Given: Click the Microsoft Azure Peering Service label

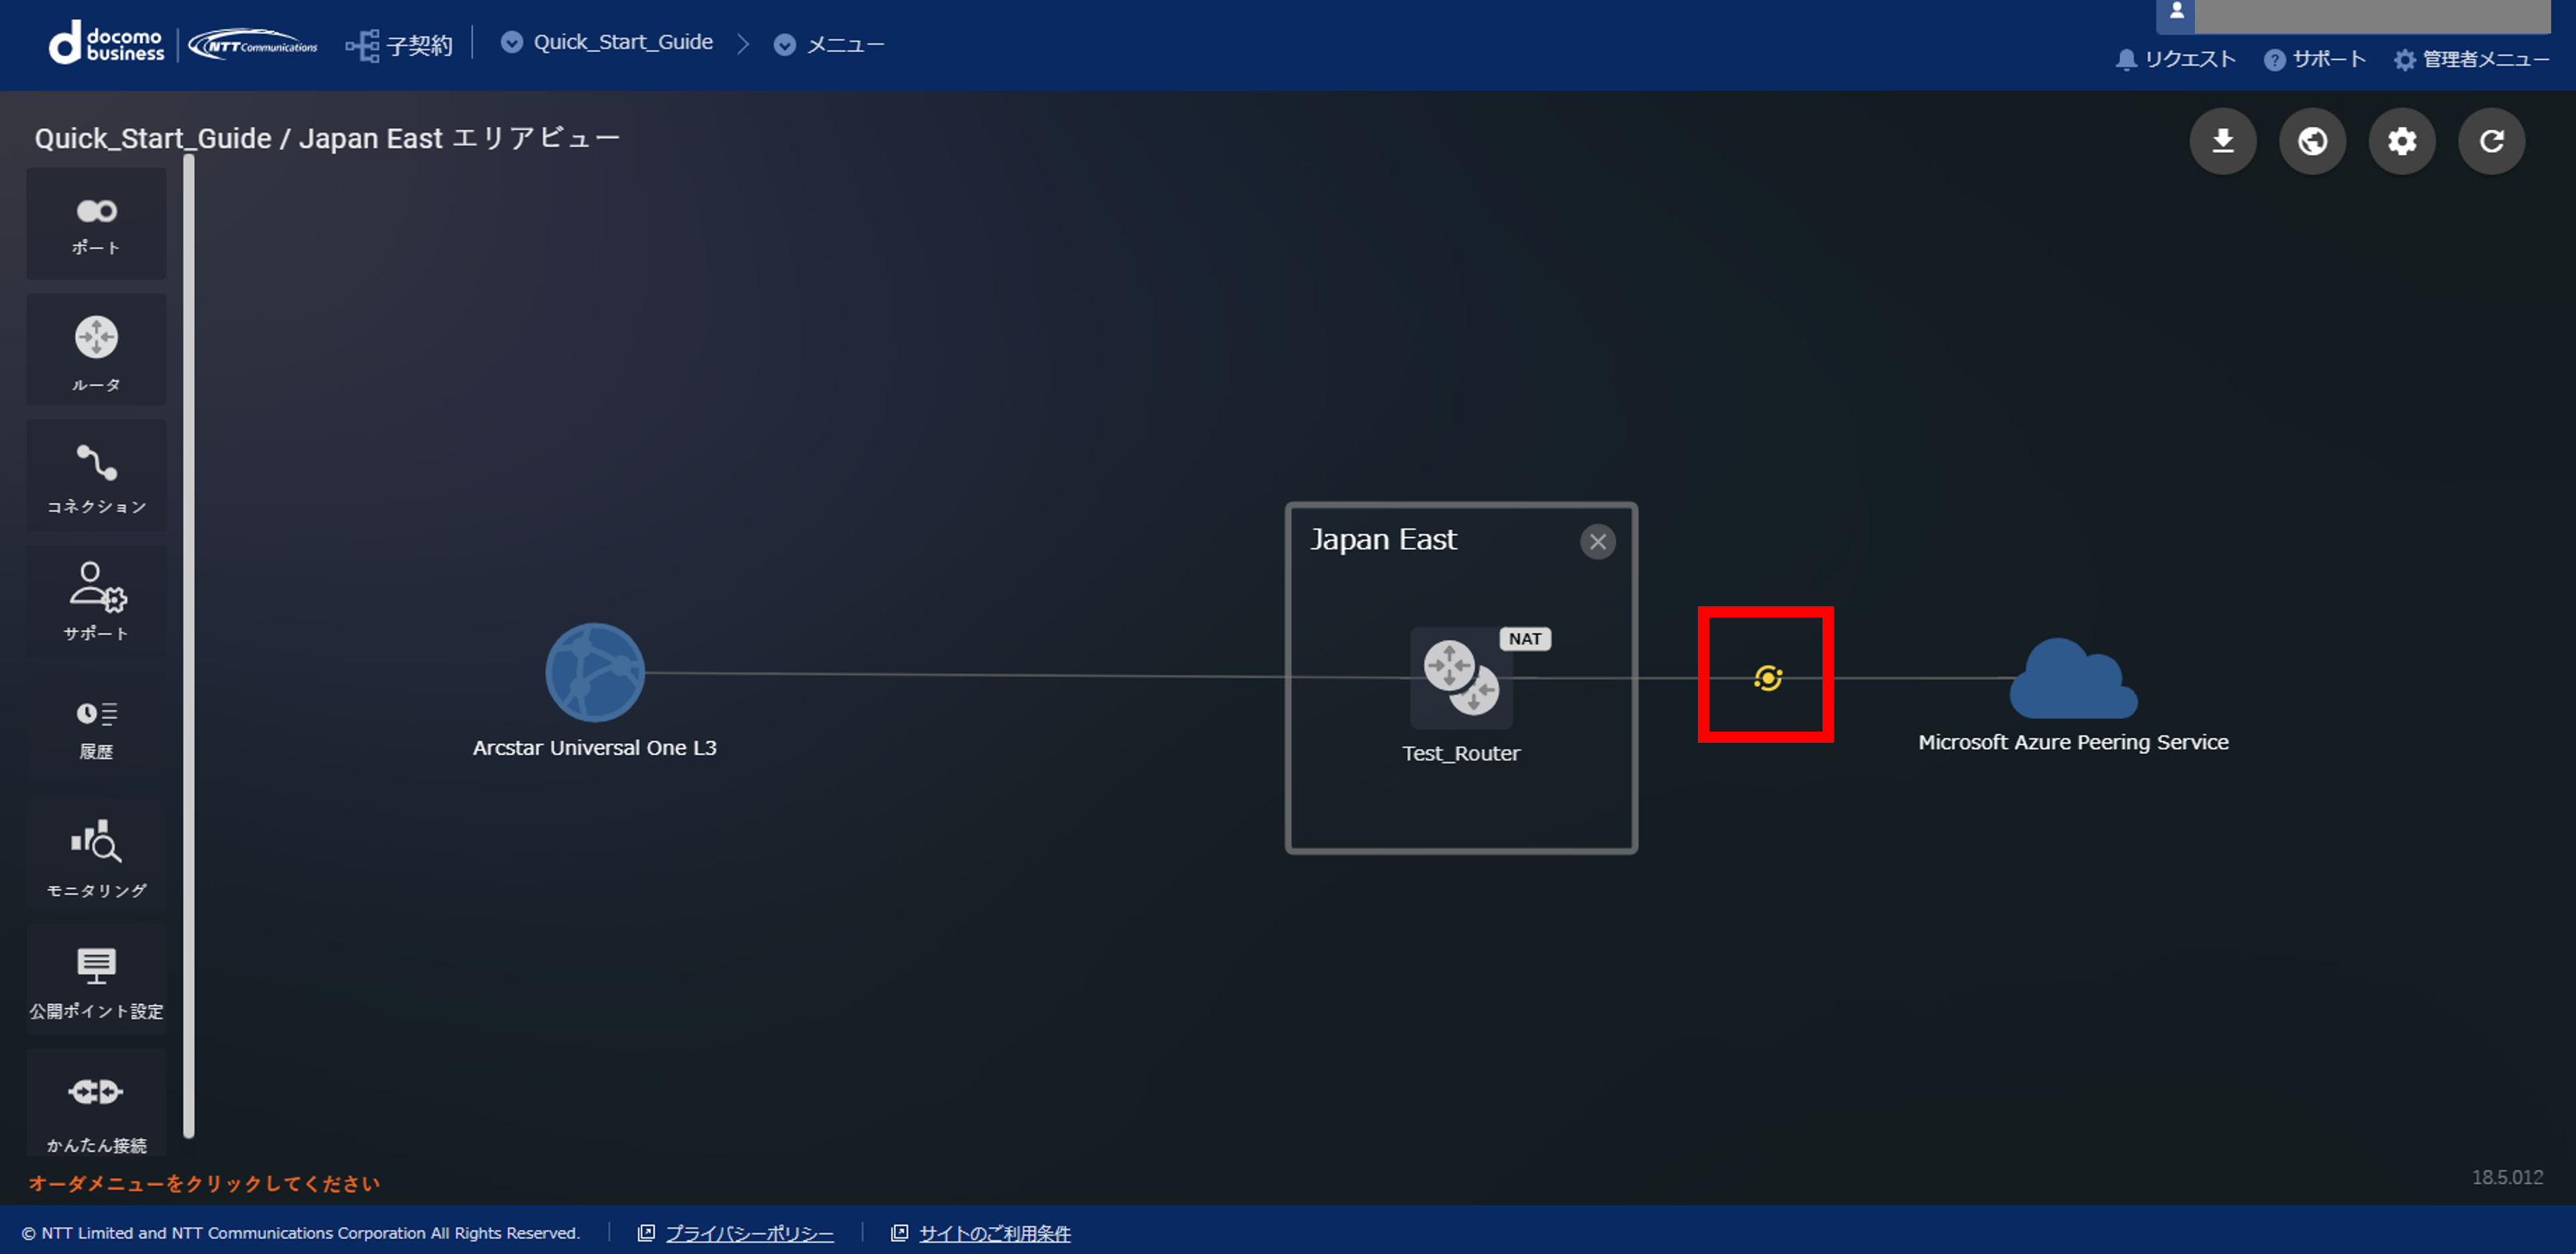Looking at the screenshot, I should tap(2073, 742).
